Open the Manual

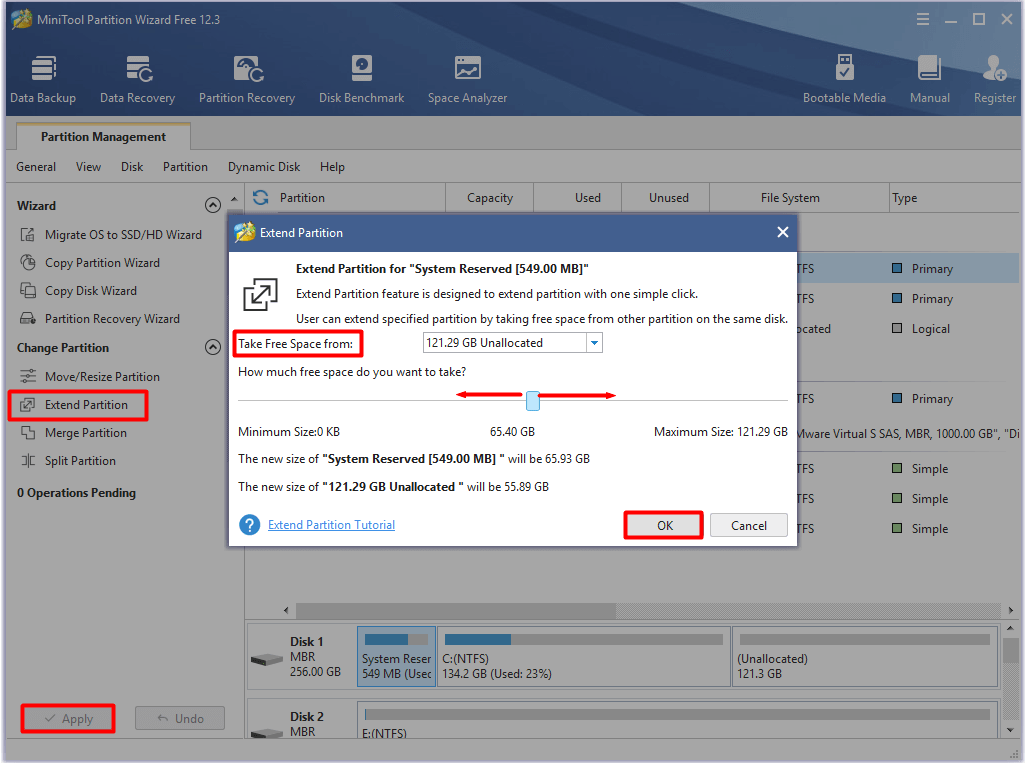point(930,78)
